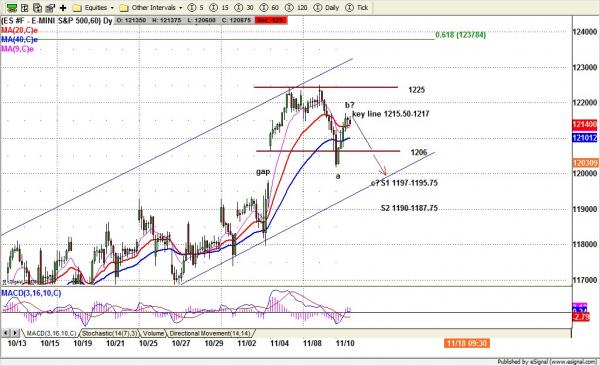Click the S1 1197-1195.75 annotation
Screen dimensions: 600x366
tap(409, 183)
